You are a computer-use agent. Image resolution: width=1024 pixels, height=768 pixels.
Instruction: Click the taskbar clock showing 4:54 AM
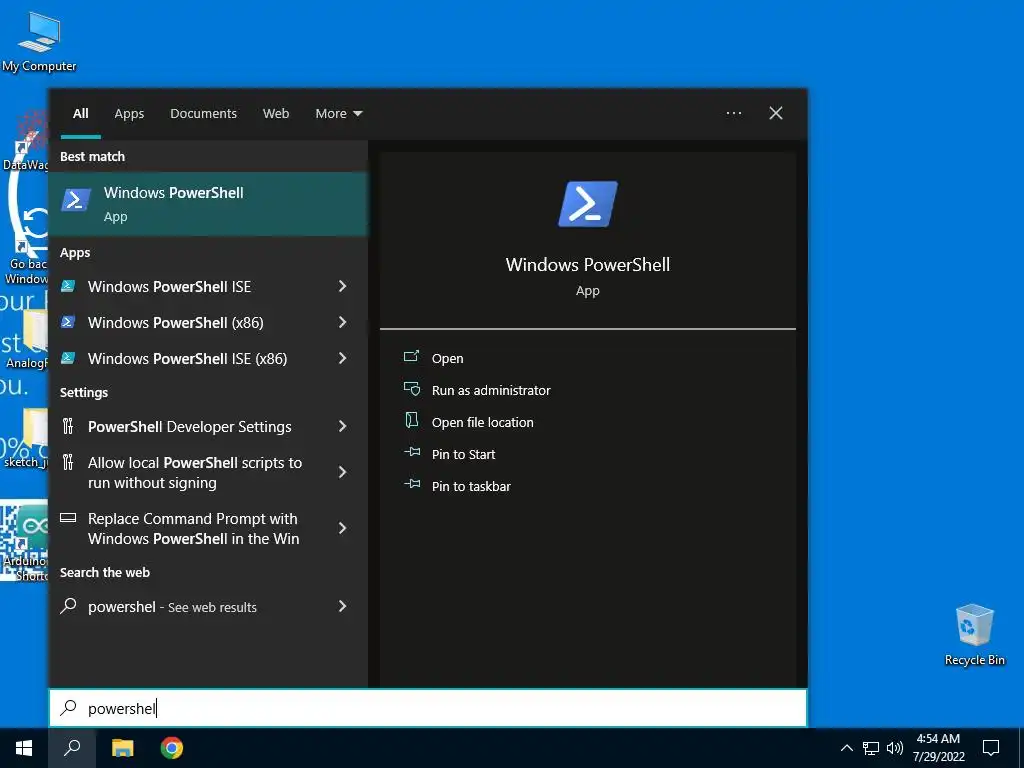938,748
